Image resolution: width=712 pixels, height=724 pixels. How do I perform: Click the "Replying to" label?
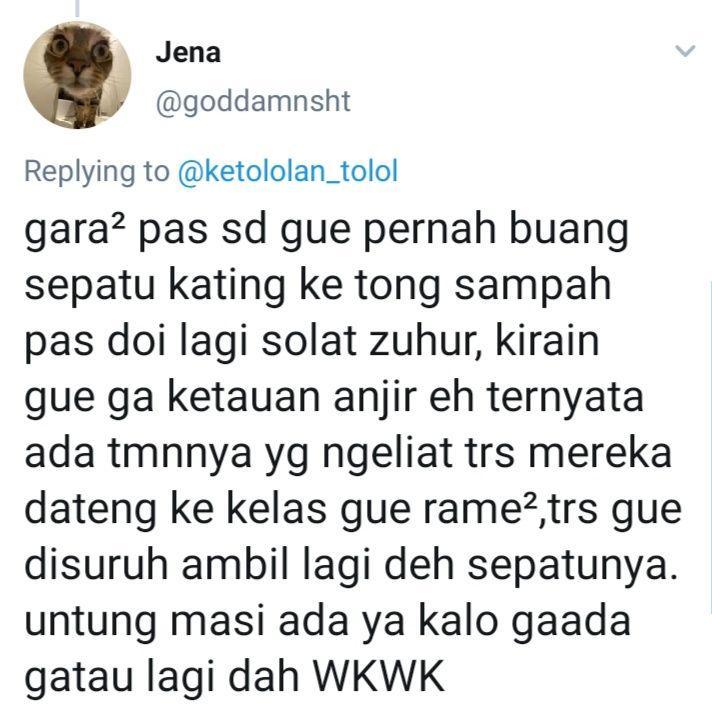(97, 172)
